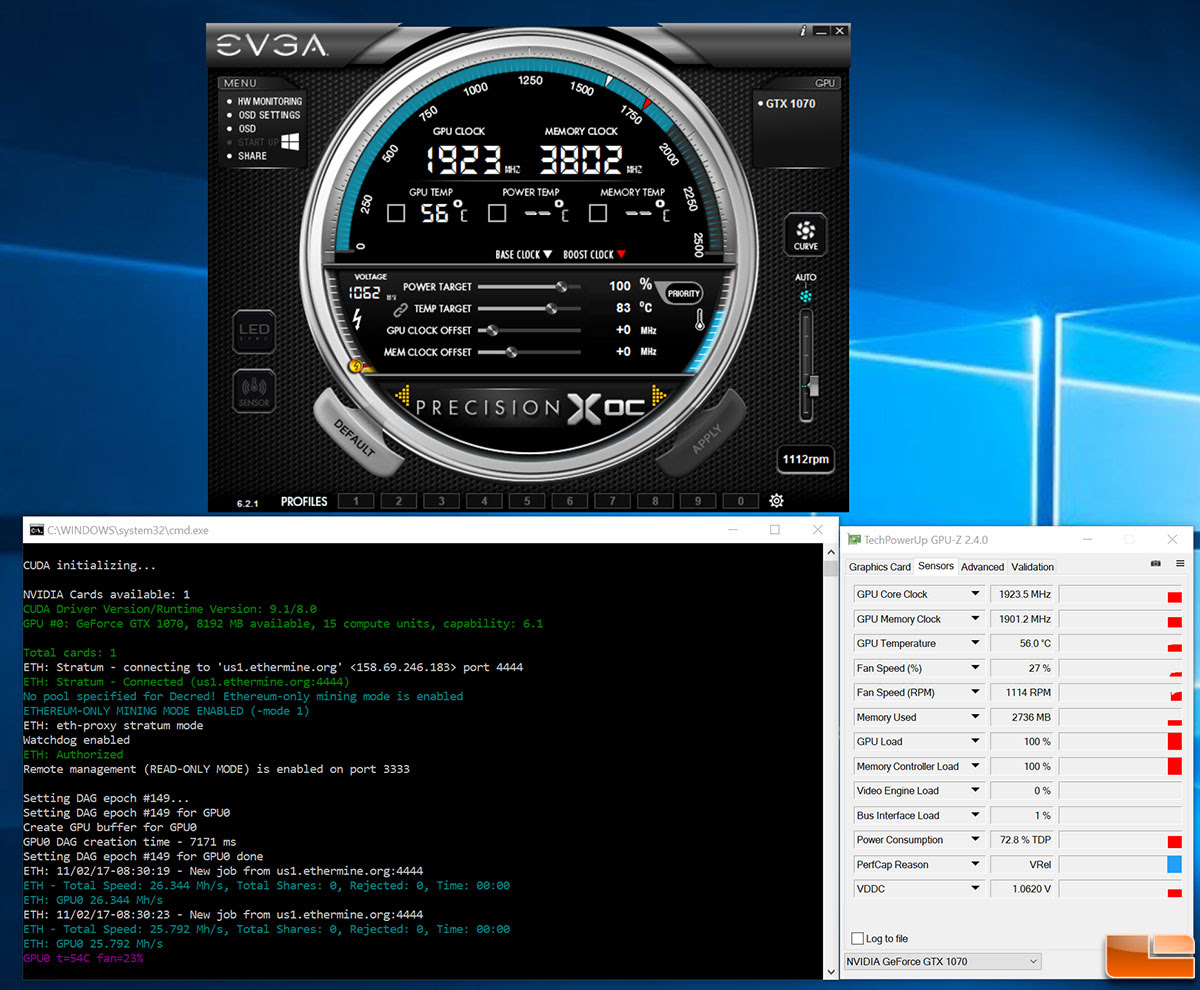
Task: Toggle the Memory Temp checkbox
Action: (x=598, y=213)
